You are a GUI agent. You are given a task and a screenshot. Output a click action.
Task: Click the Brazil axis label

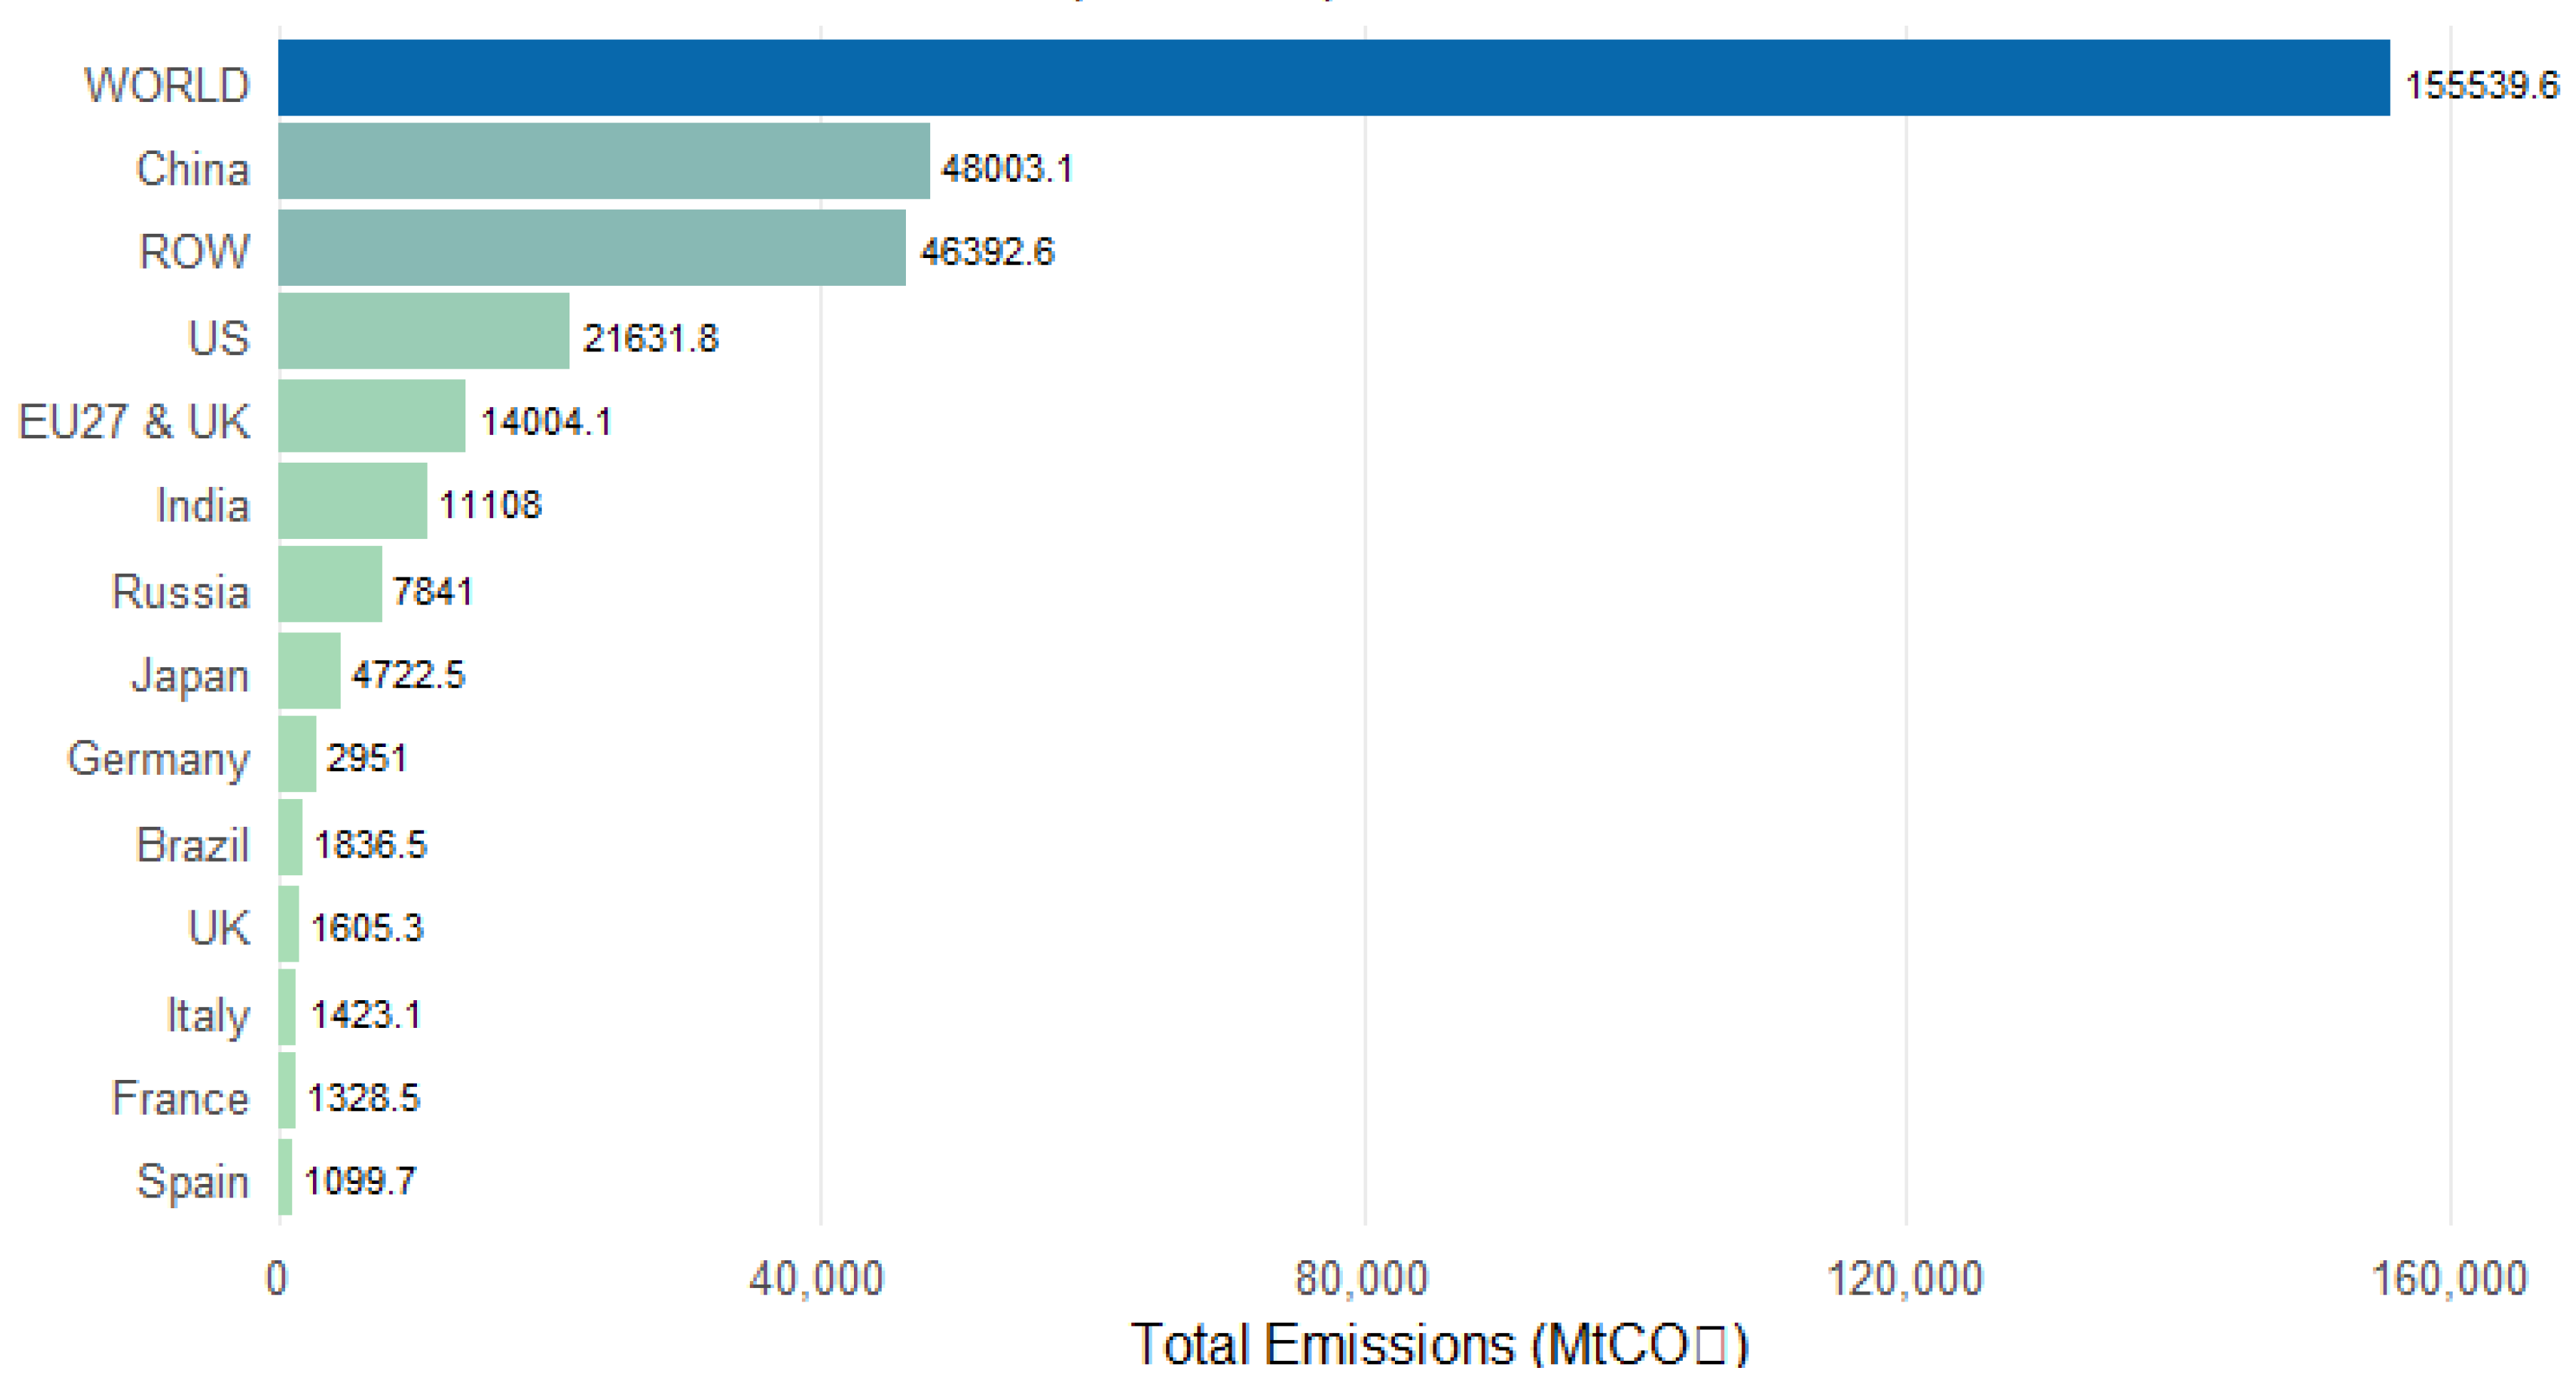pos(192,845)
